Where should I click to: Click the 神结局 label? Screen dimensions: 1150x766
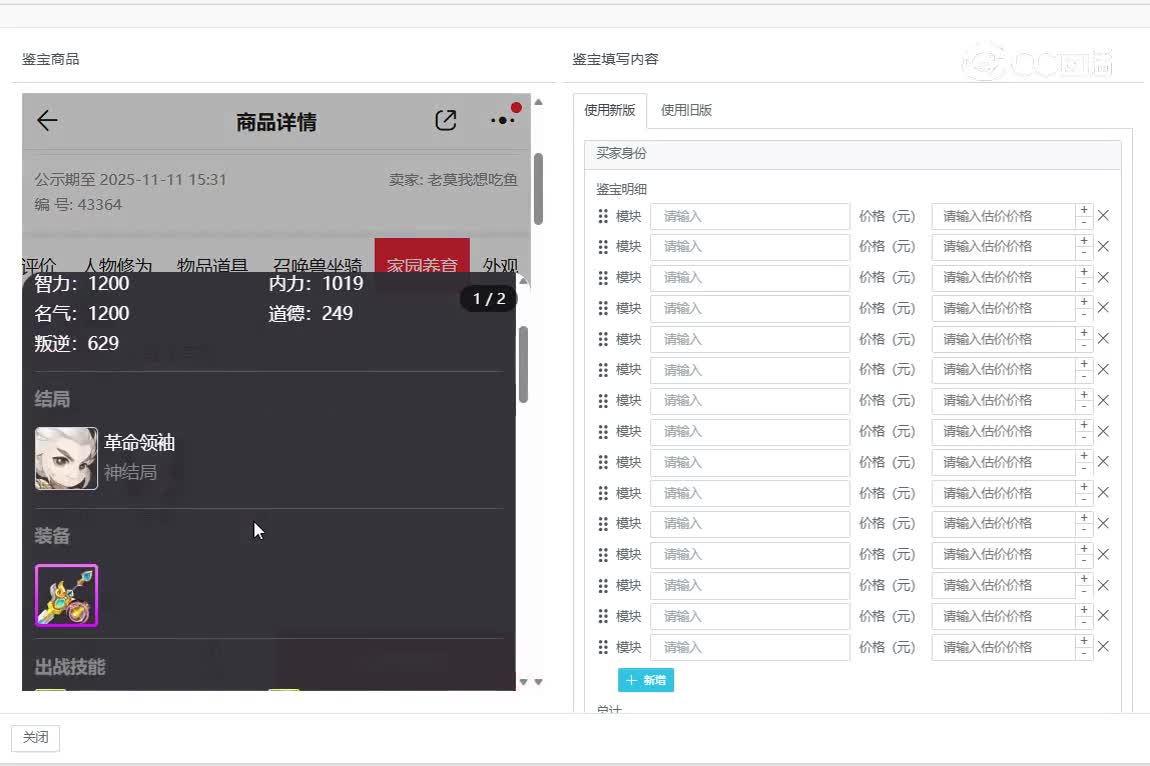131,473
